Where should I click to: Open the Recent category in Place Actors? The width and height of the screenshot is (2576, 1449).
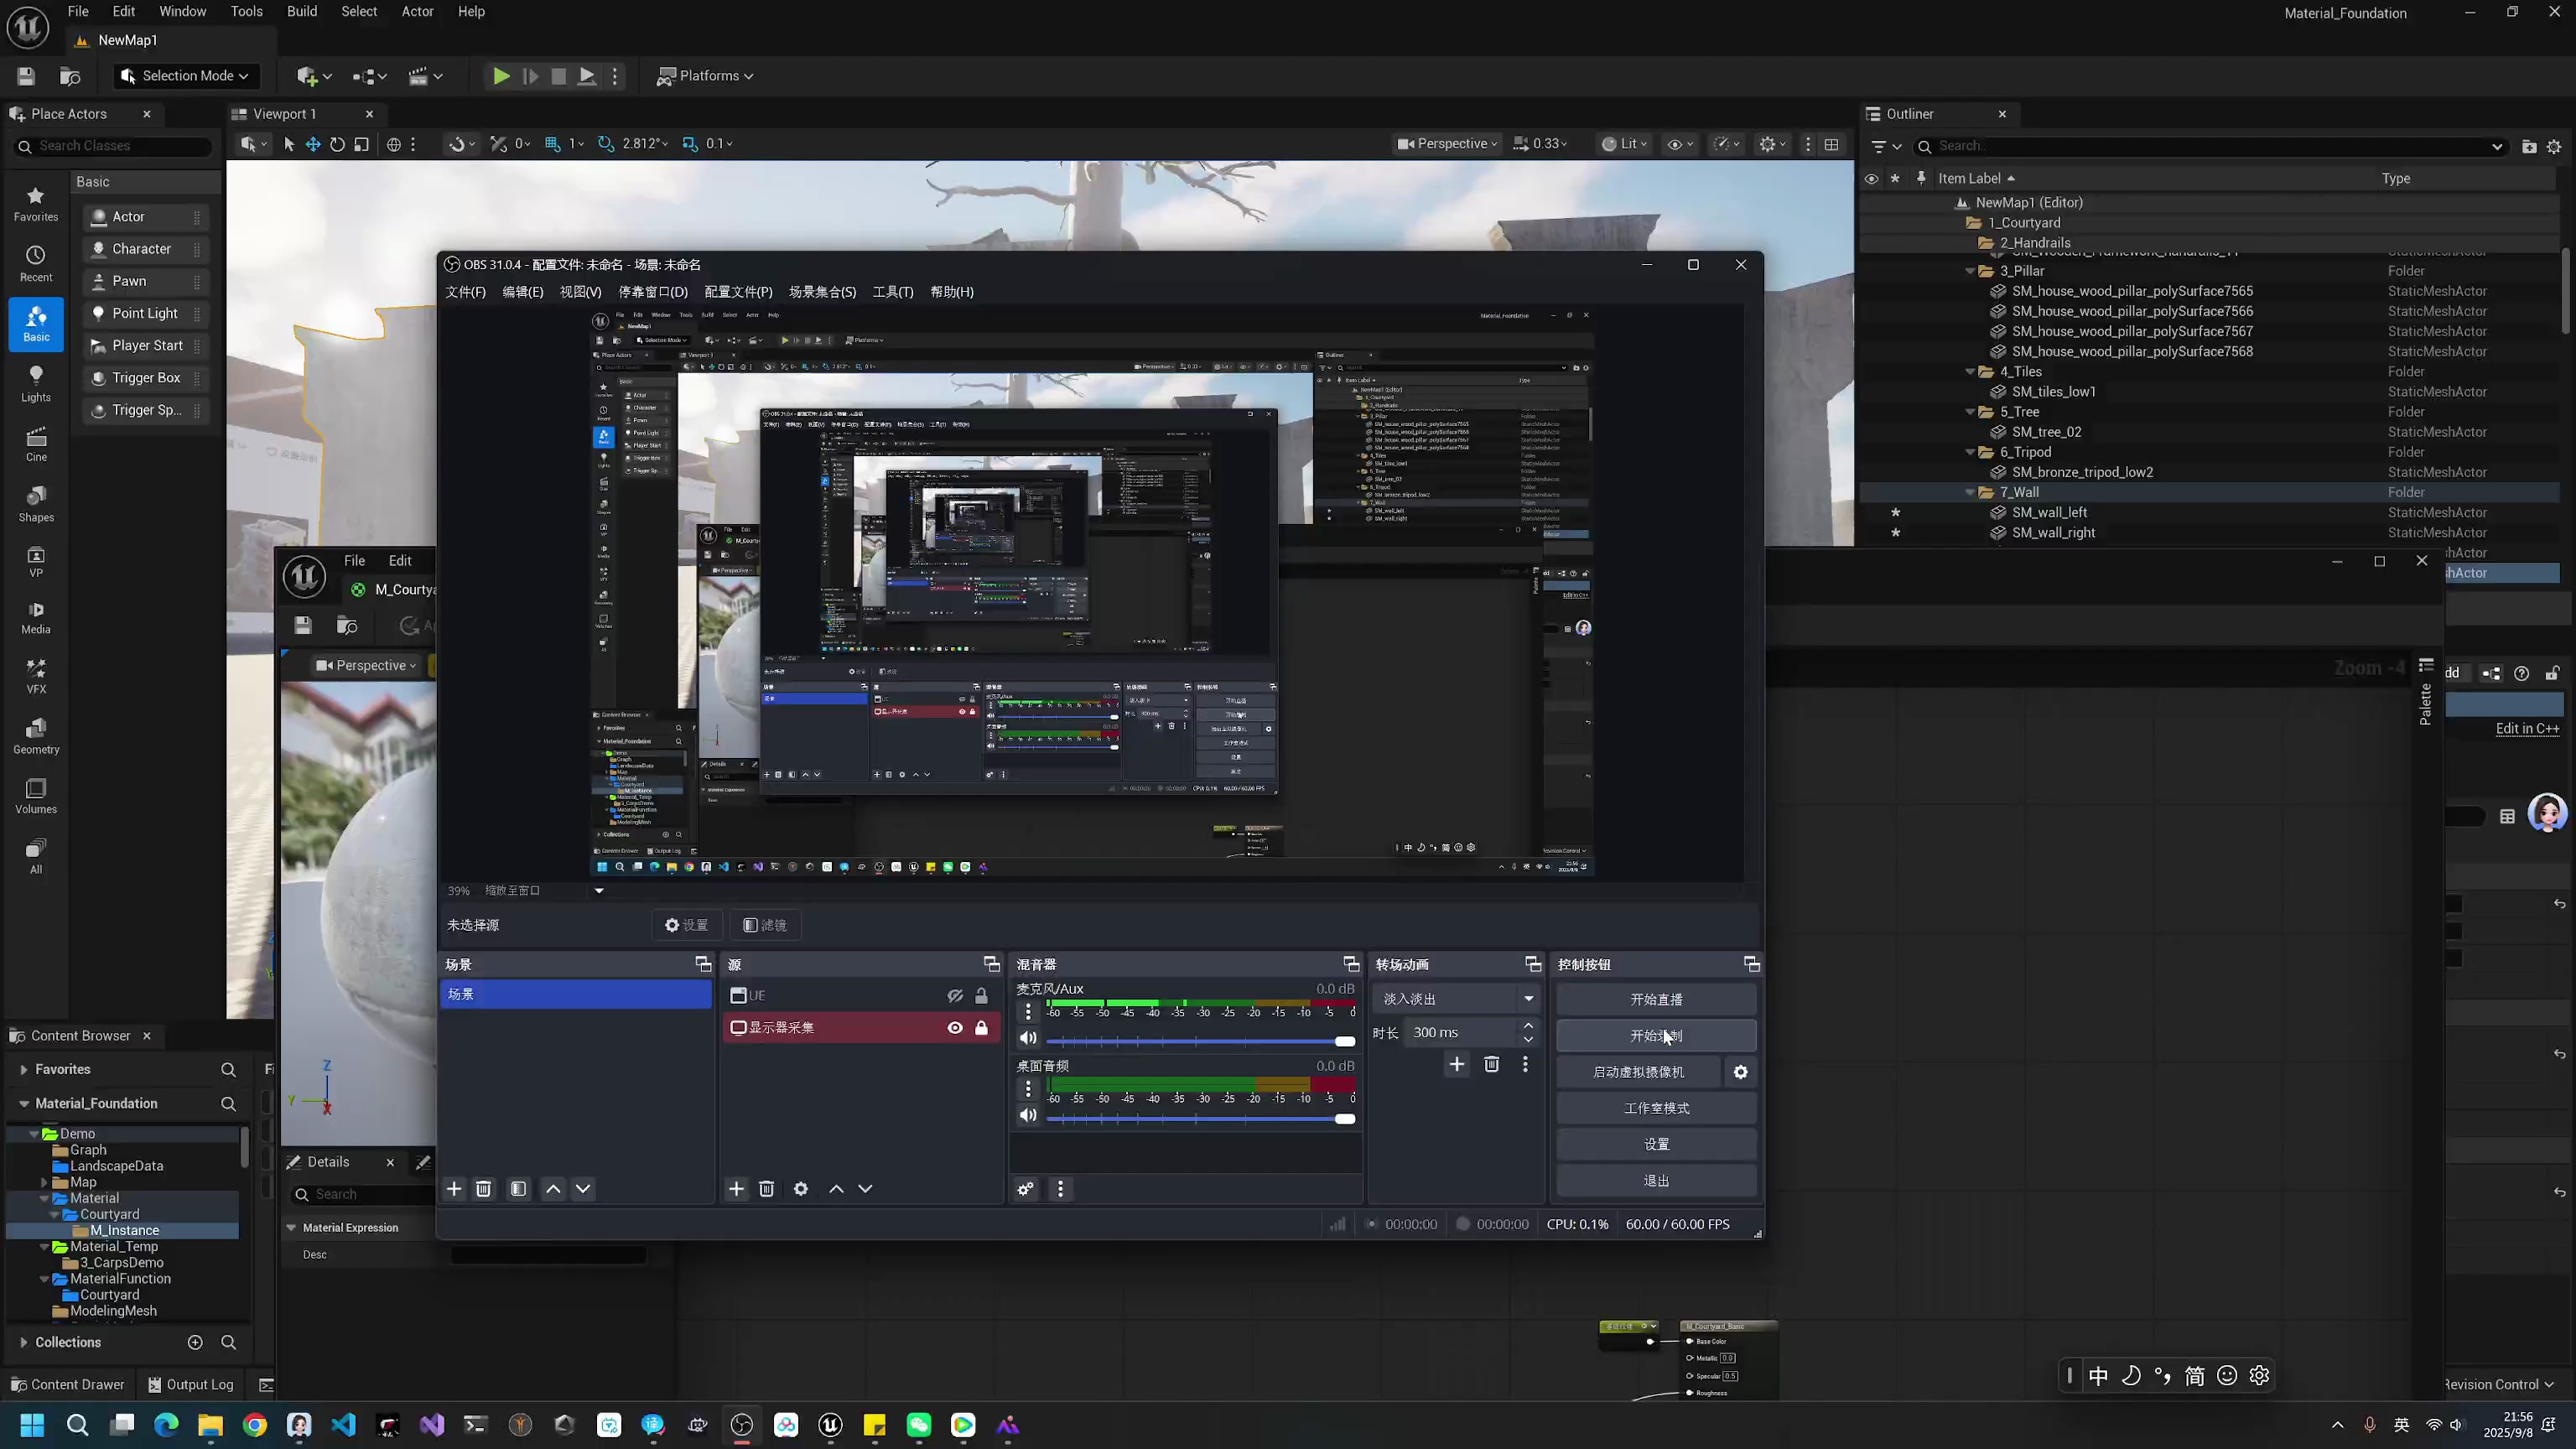pos(36,264)
